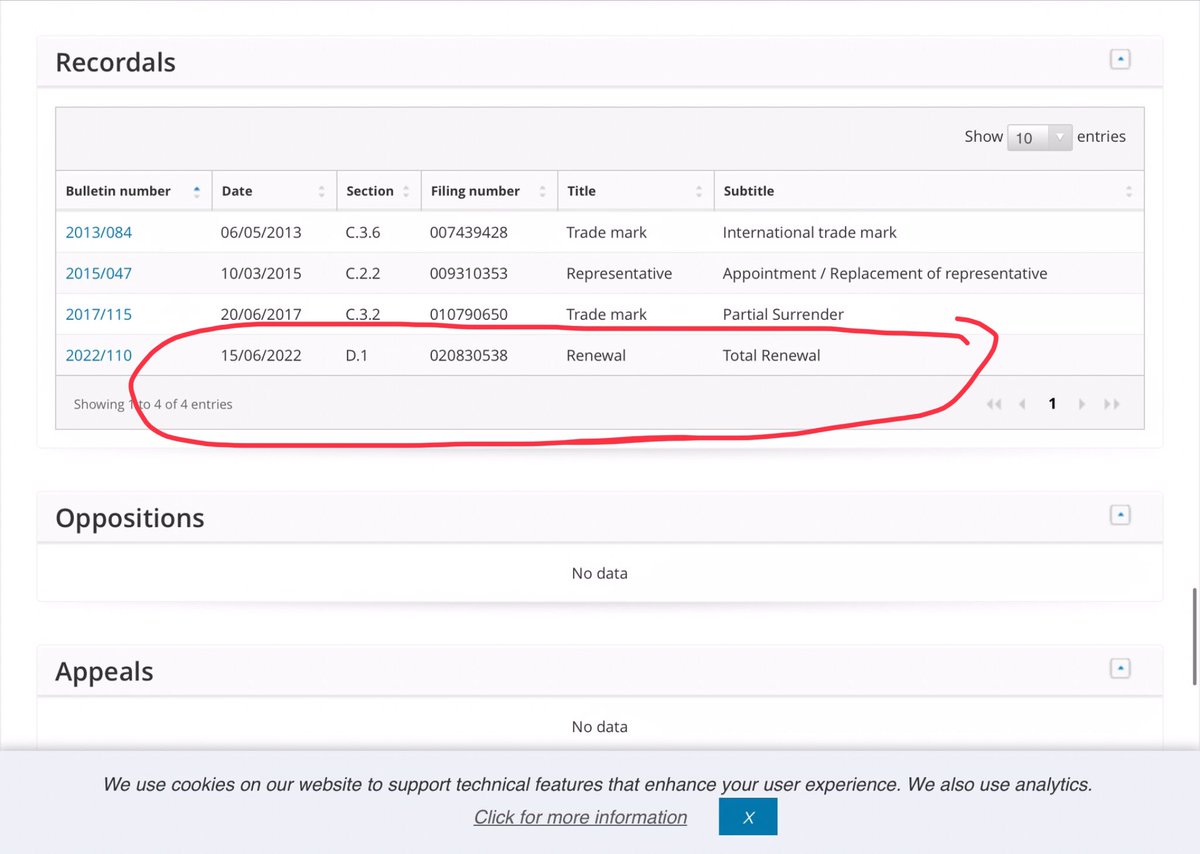Click subtitle 'International trade mark'
The image size is (1200, 854).
point(810,232)
